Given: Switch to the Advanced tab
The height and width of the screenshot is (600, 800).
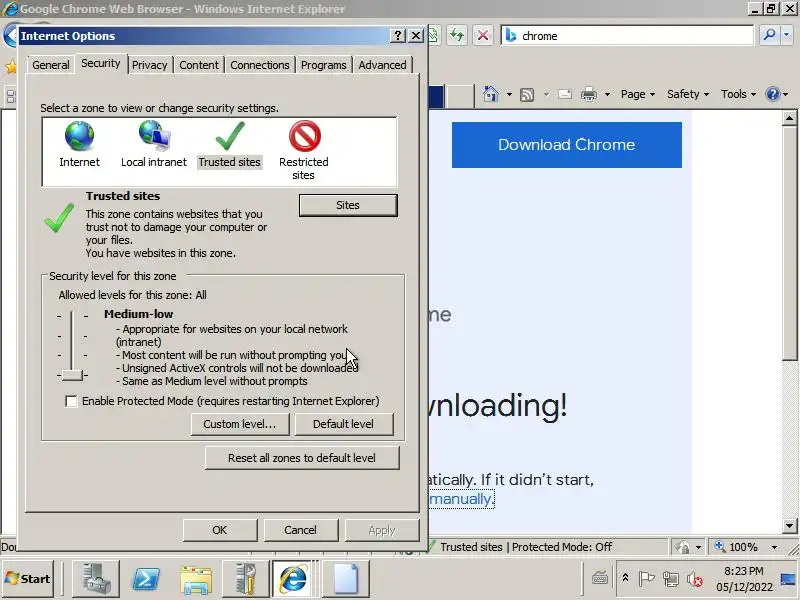Looking at the screenshot, I should [x=382, y=65].
